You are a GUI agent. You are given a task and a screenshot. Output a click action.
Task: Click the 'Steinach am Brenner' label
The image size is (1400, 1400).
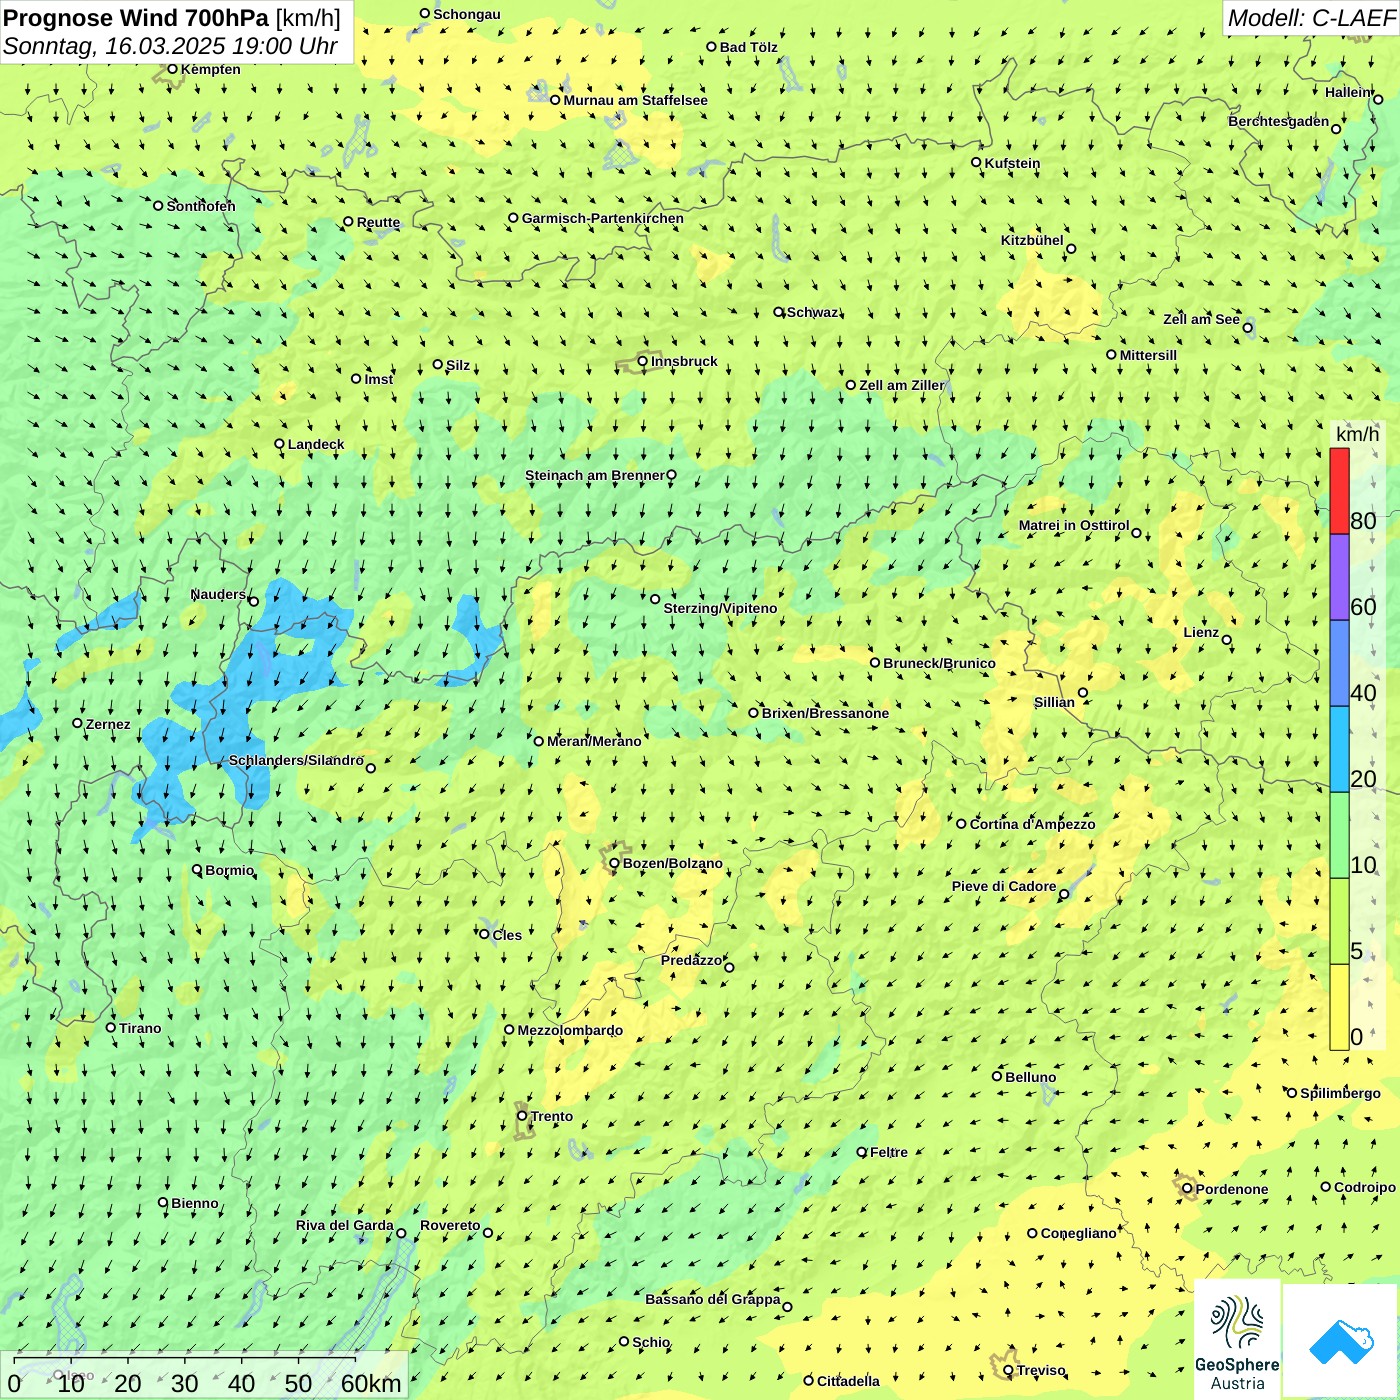tap(594, 476)
